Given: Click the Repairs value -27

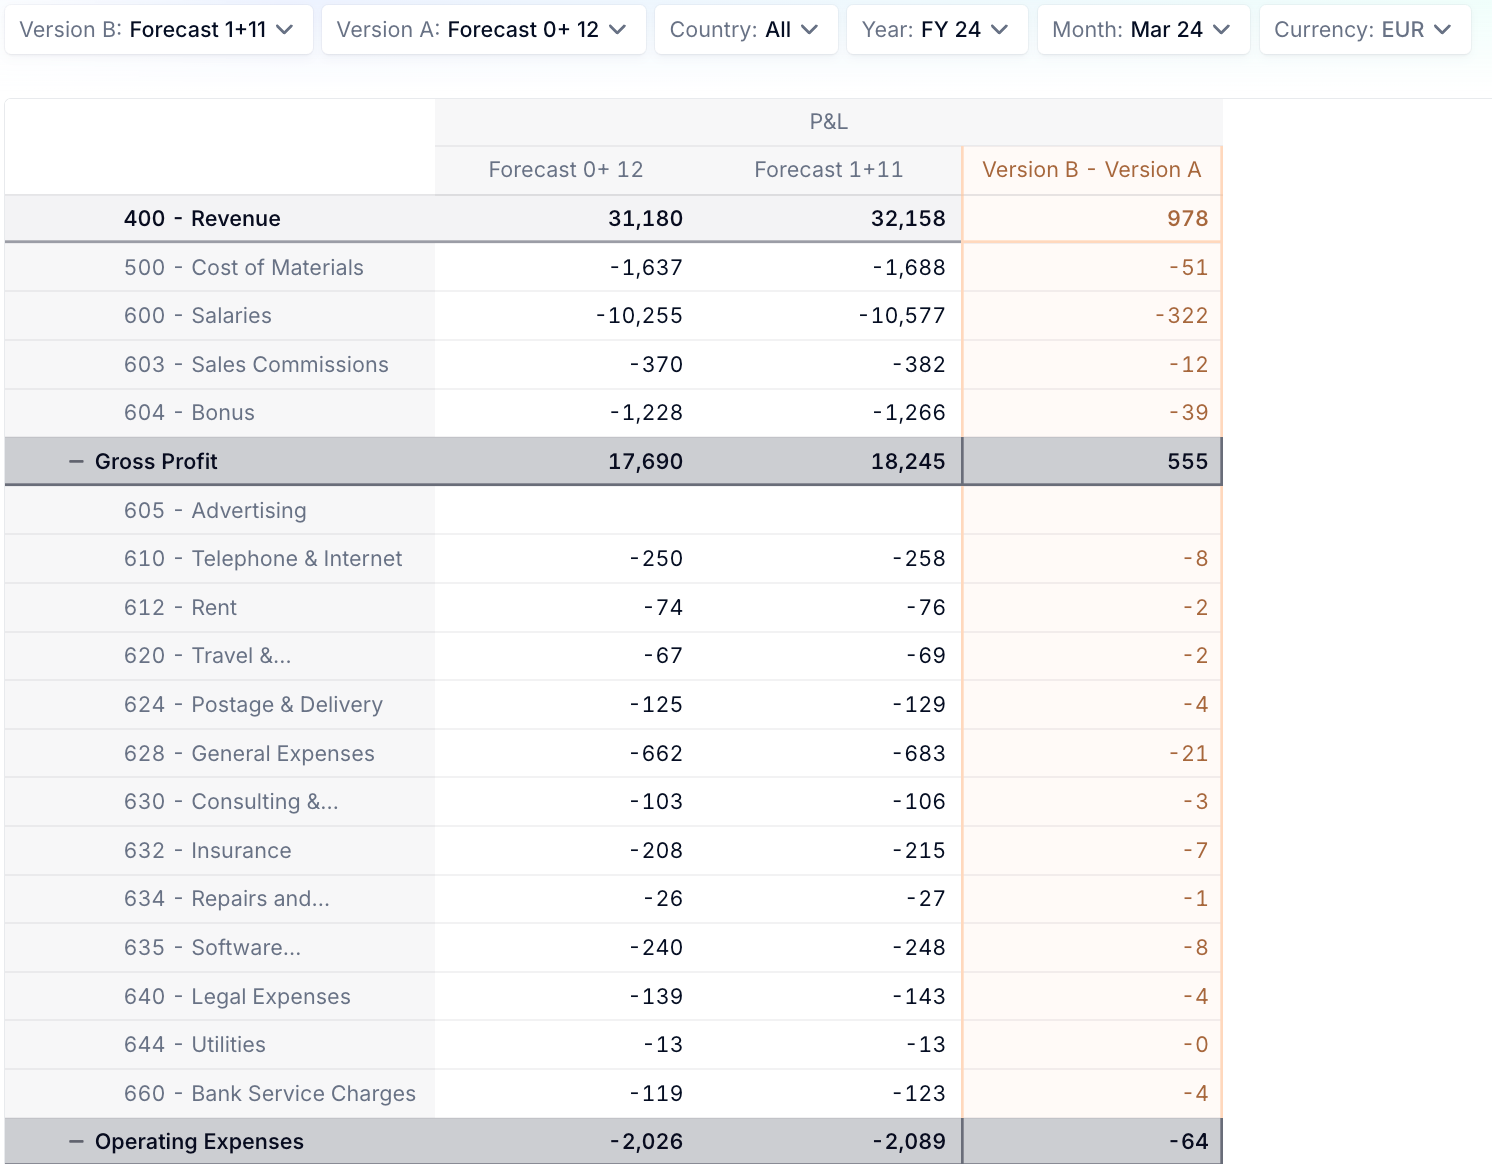Looking at the screenshot, I should pyautogui.click(x=926, y=899).
